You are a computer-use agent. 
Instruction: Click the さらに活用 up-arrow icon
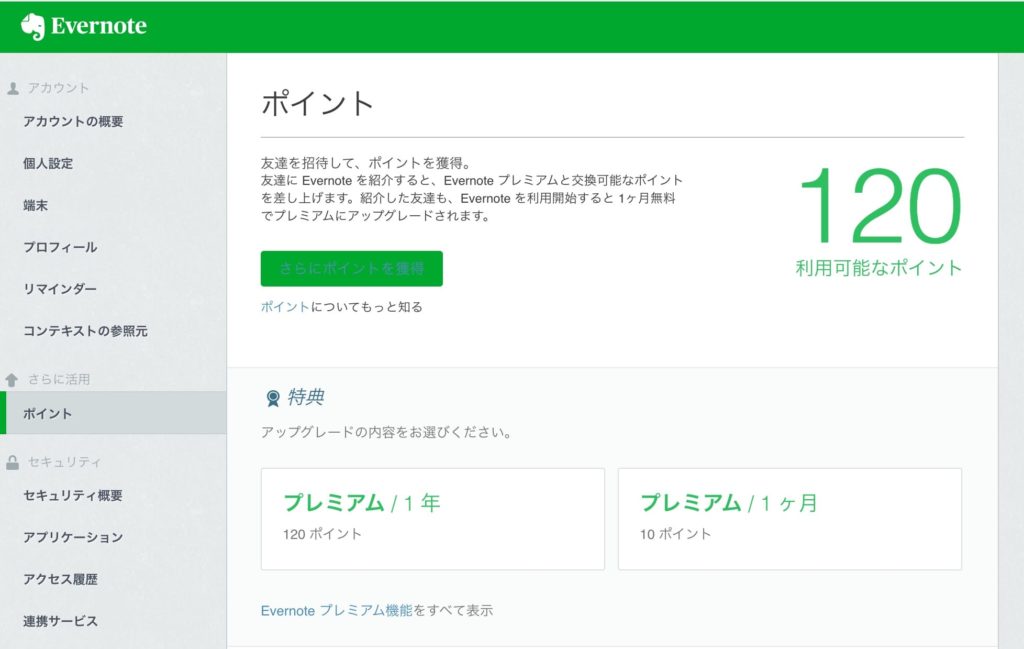12,379
